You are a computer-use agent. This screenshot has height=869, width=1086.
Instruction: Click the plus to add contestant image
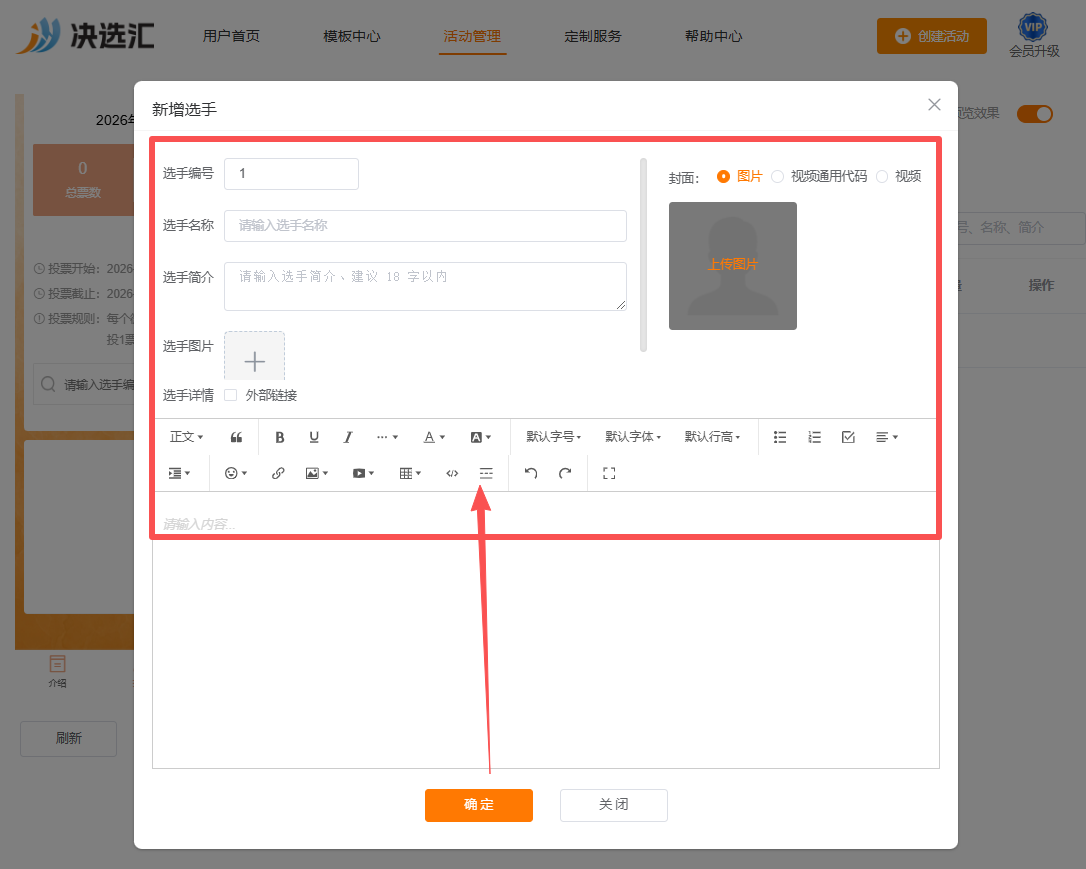(x=254, y=361)
